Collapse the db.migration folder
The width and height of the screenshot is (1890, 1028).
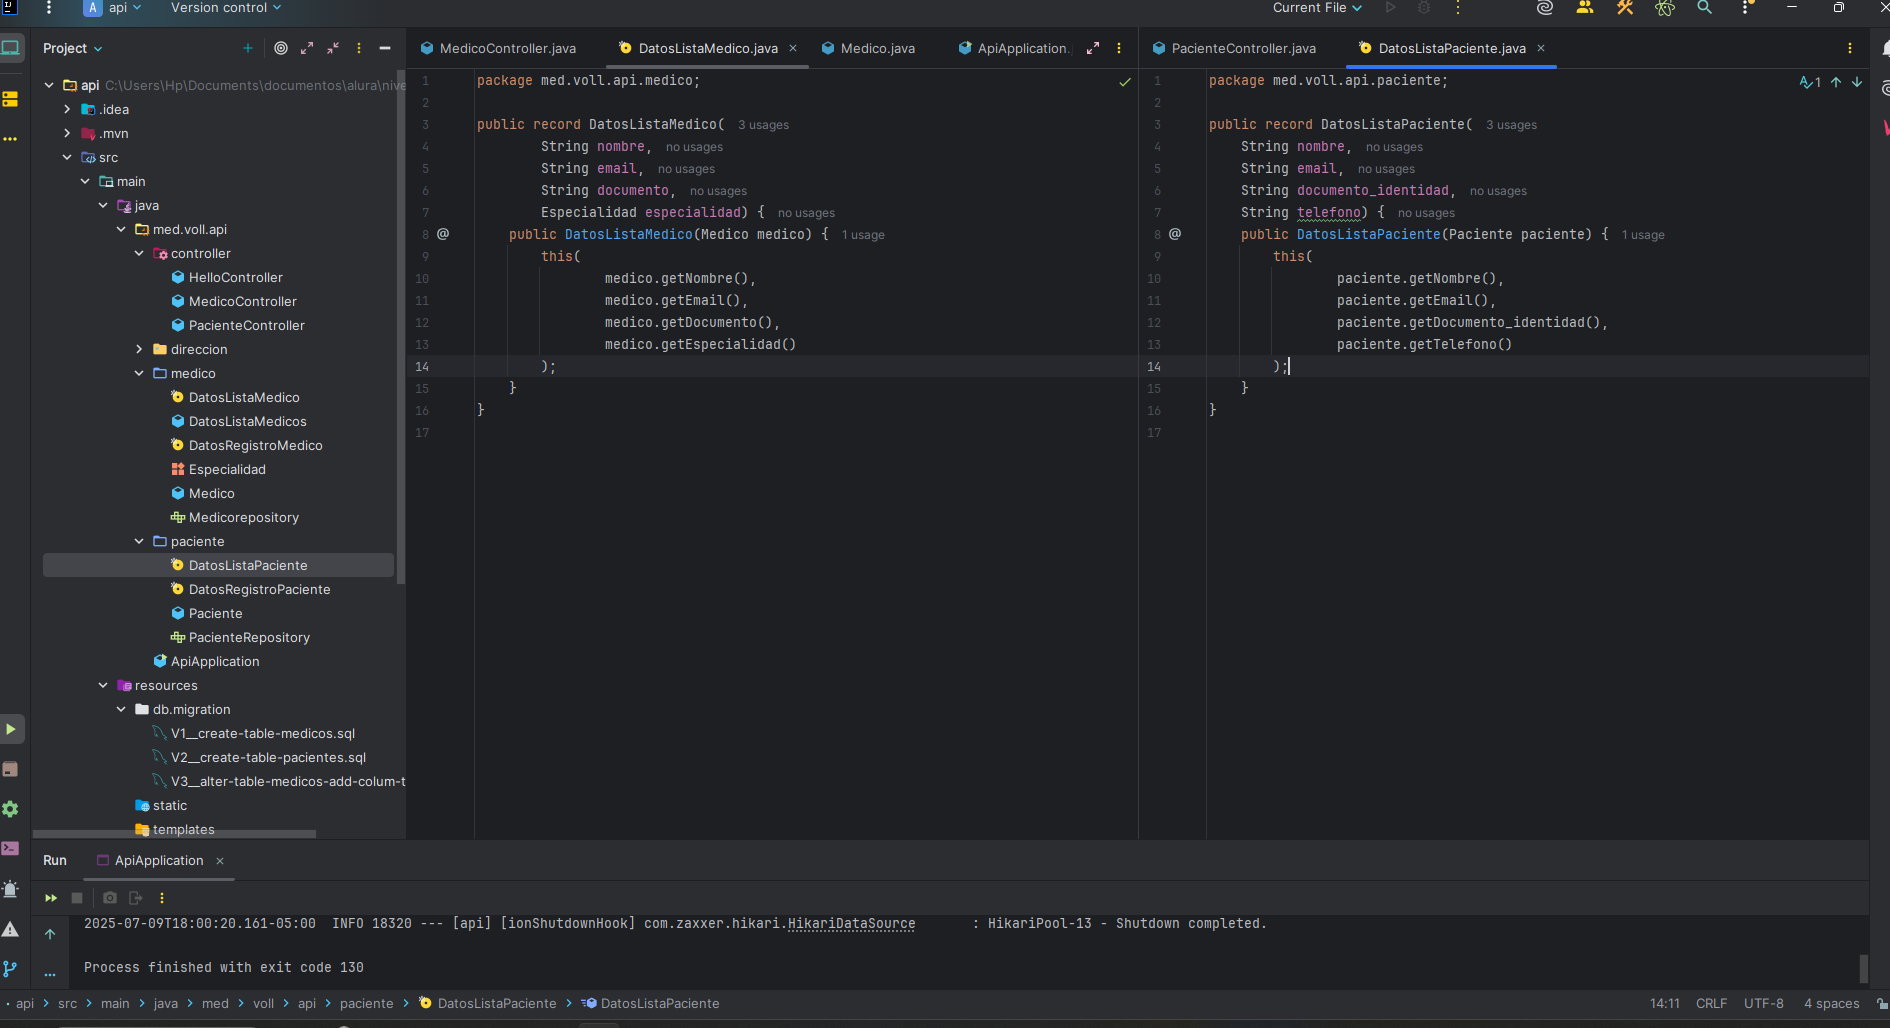(x=121, y=709)
